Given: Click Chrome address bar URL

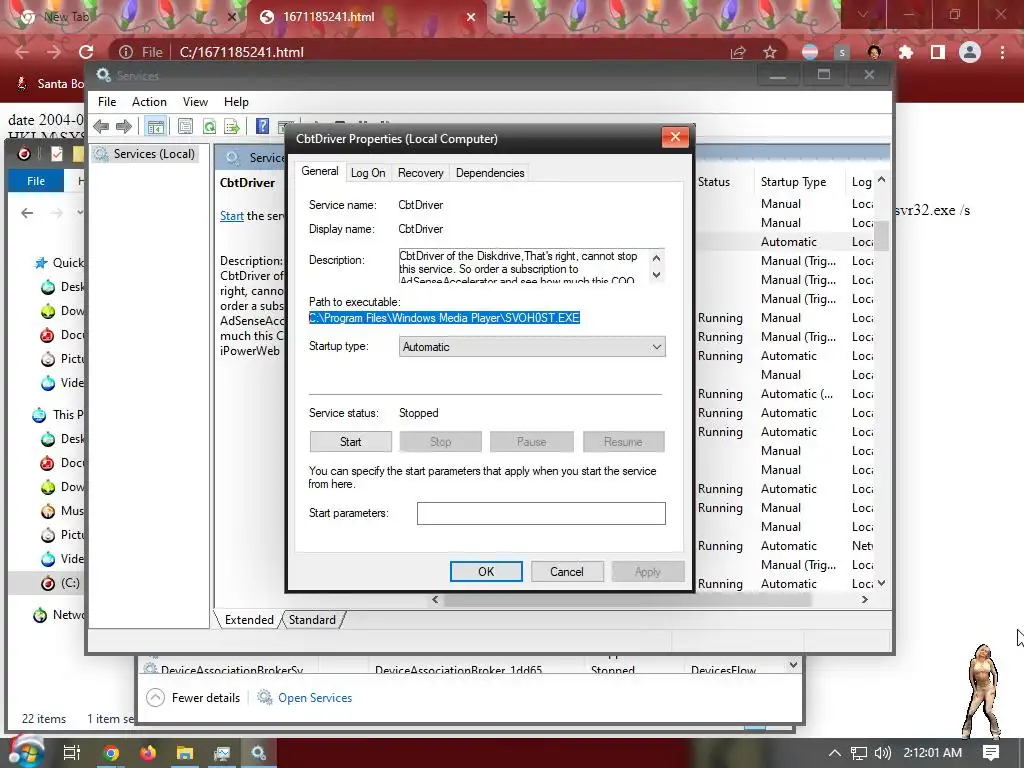Looking at the screenshot, I should (242, 52).
